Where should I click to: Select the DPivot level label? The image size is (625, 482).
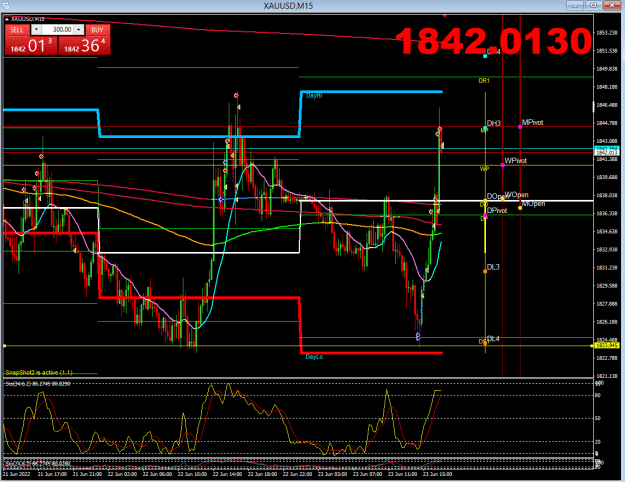[497, 210]
